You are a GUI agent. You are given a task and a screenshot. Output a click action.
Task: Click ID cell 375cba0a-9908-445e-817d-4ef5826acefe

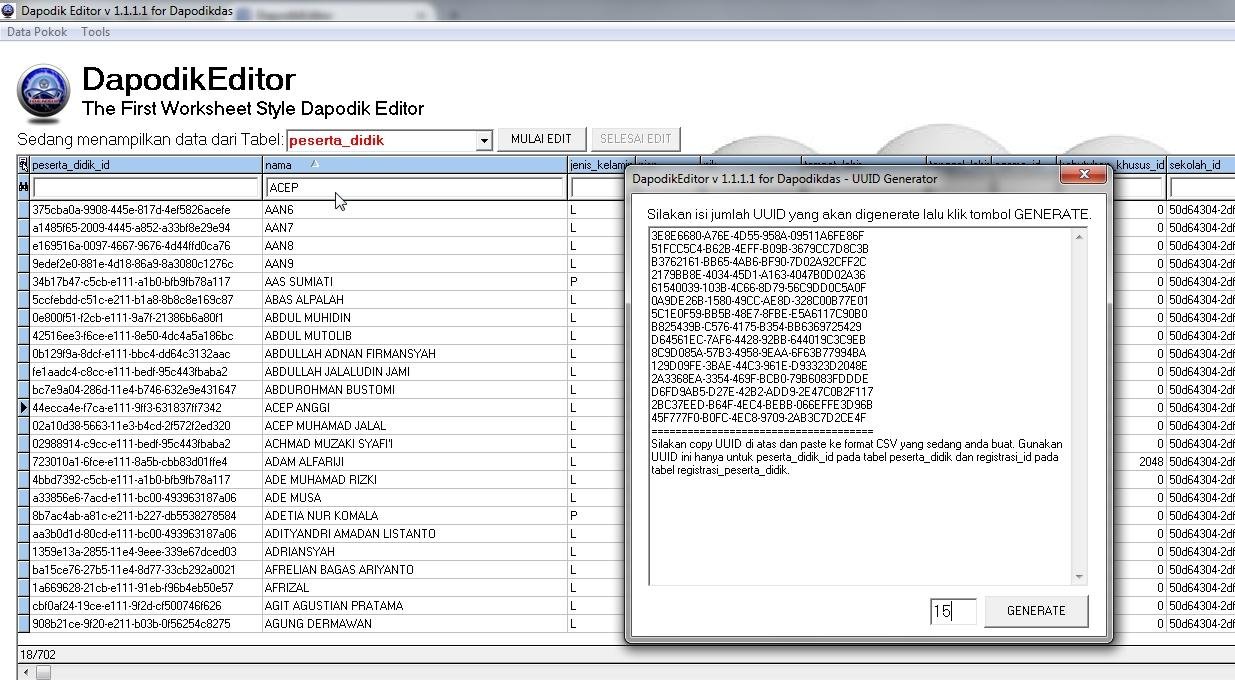coord(146,210)
